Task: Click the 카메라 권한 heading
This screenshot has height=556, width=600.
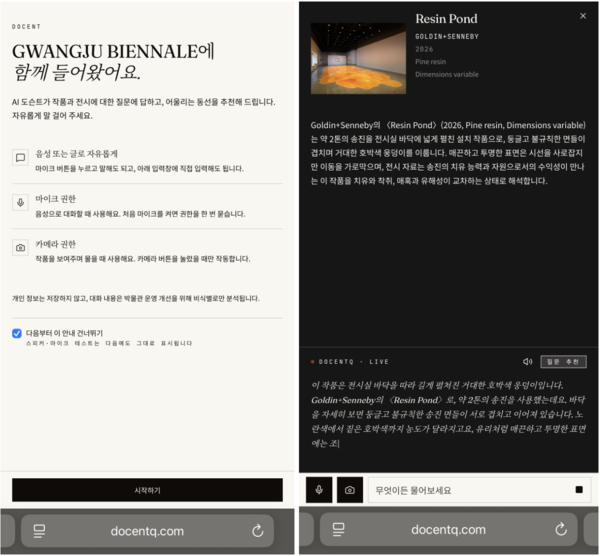Action: pos(55,244)
